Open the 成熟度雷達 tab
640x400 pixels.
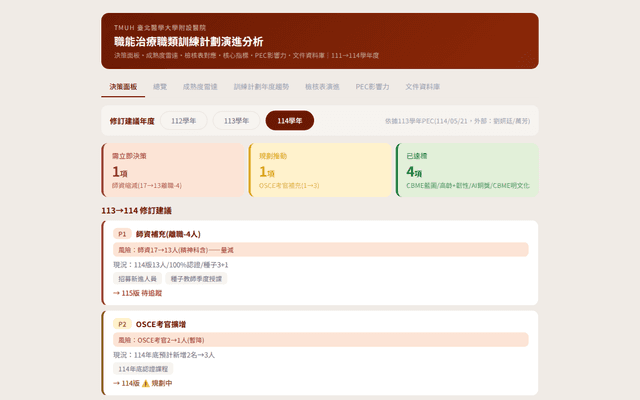(200, 87)
